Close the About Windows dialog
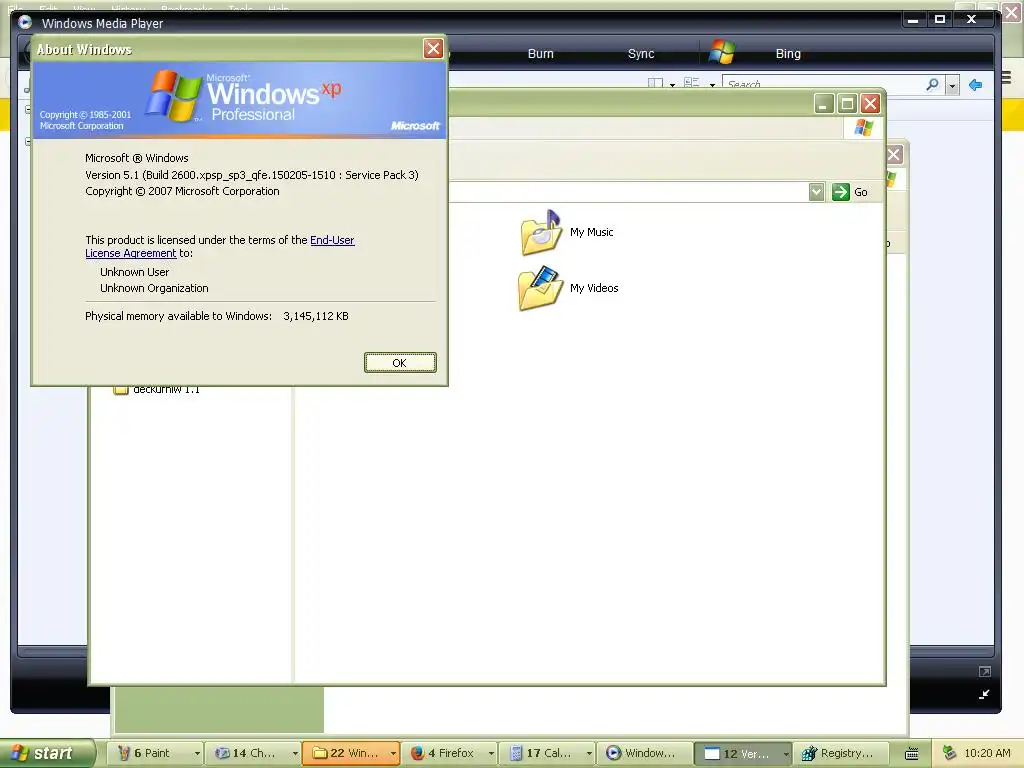Image resolution: width=1024 pixels, height=768 pixels. [433, 48]
